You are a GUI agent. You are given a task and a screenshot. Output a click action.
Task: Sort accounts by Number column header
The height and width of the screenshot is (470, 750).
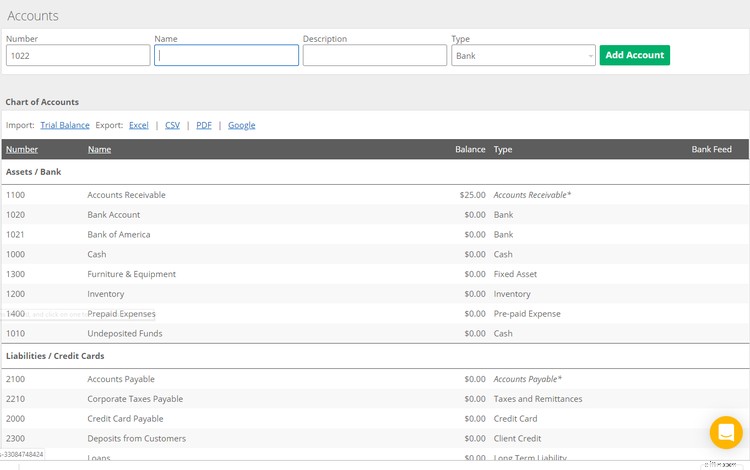click(22, 149)
